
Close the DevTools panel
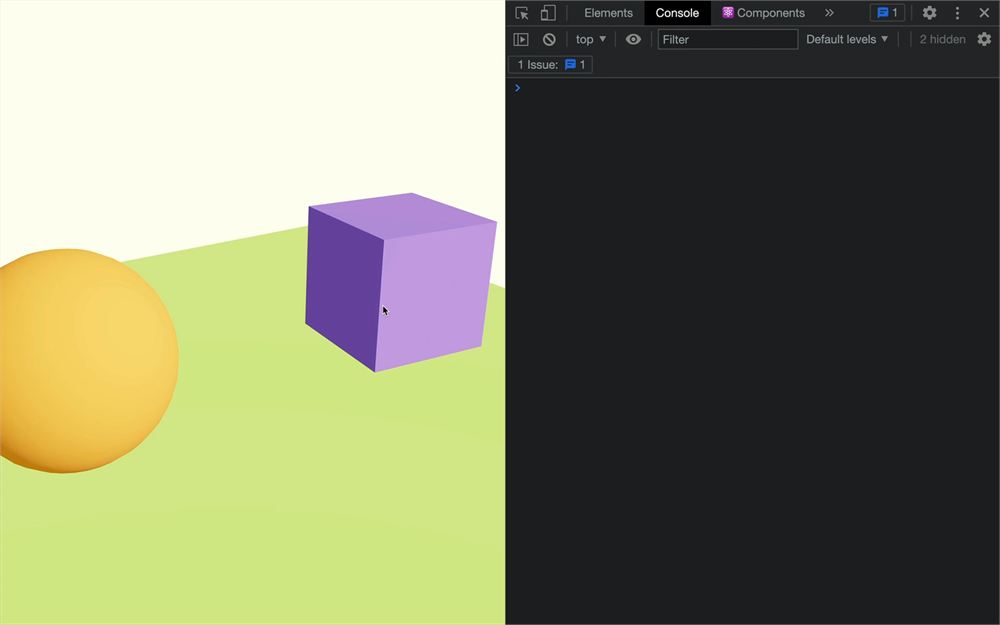click(984, 13)
